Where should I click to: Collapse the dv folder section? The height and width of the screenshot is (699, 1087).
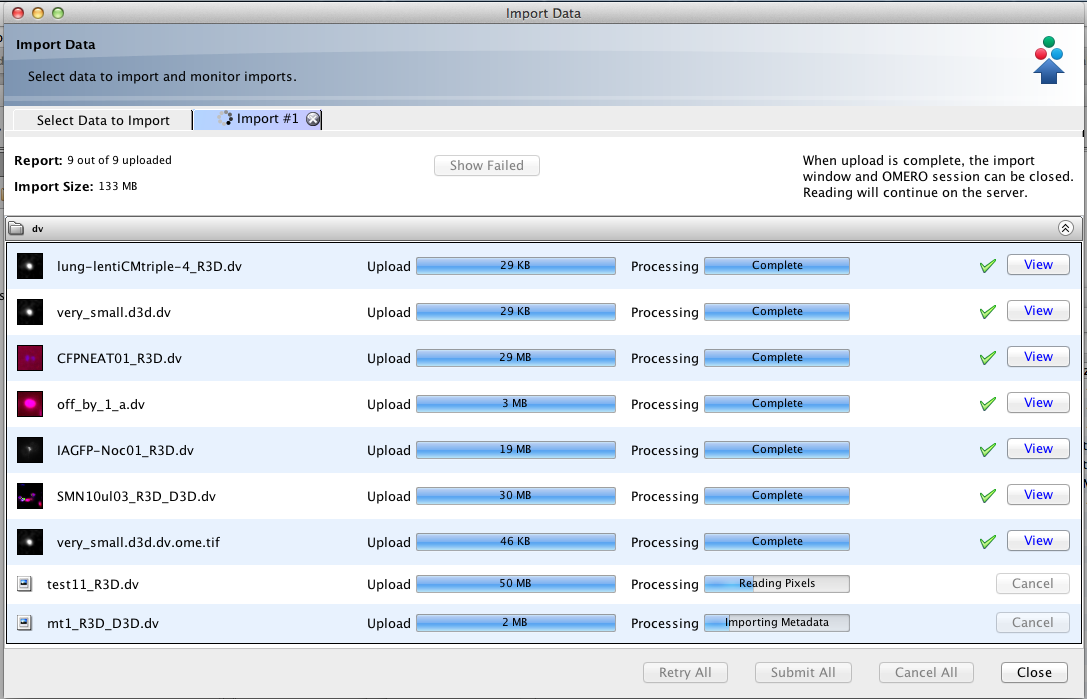click(1065, 228)
